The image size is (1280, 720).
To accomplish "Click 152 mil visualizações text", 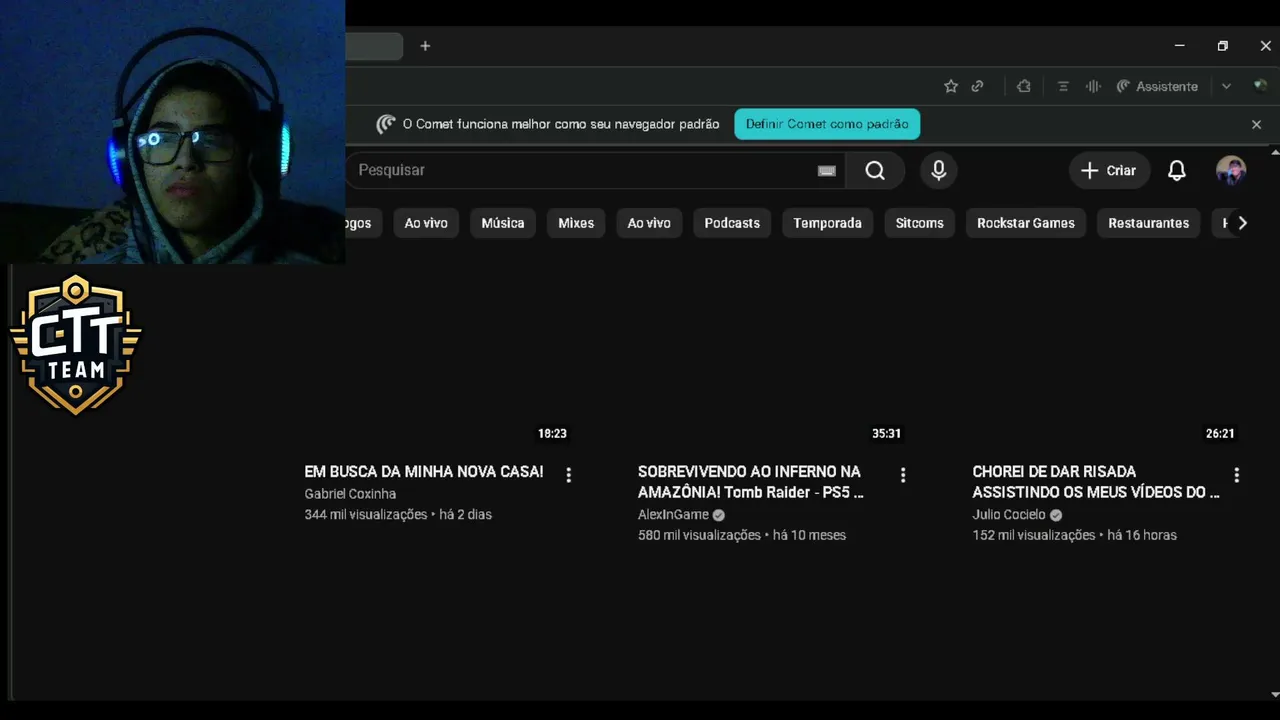I will tap(1034, 536).
